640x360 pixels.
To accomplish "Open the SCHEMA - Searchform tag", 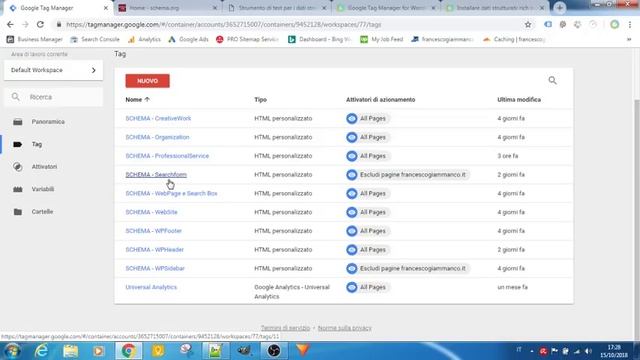I will (156, 175).
